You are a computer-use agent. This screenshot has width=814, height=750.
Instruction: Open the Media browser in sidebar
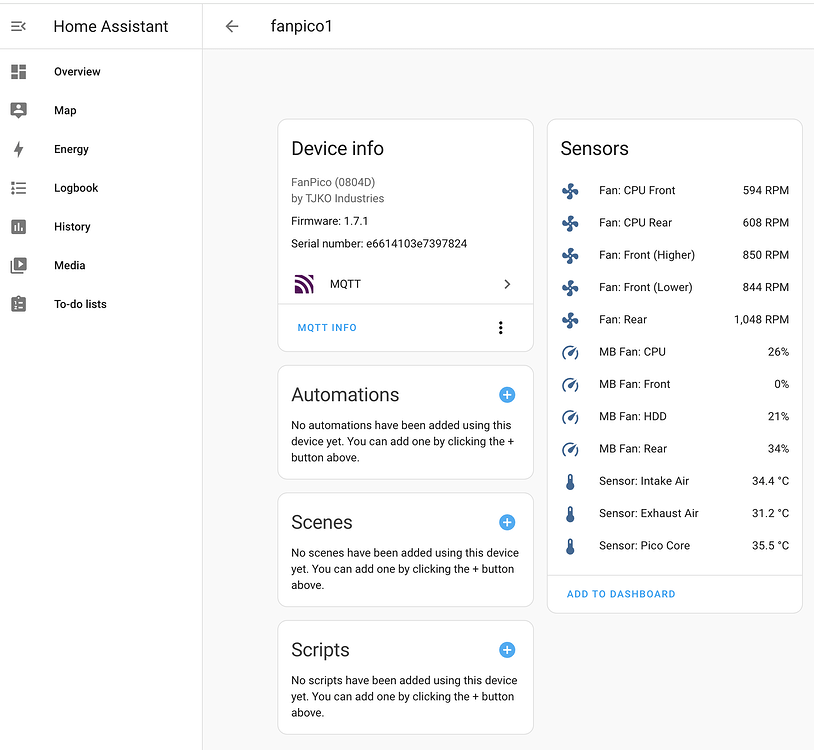click(69, 265)
